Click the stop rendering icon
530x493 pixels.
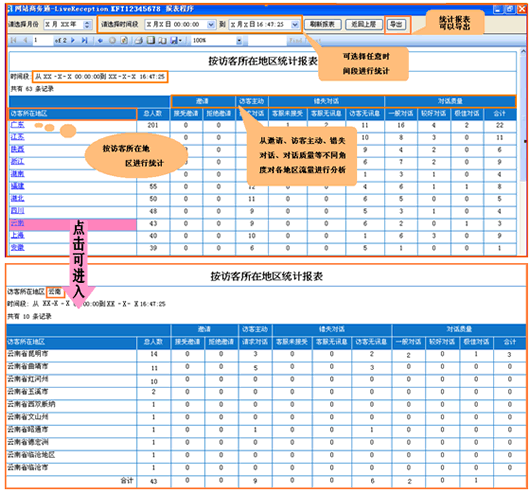point(112,41)
